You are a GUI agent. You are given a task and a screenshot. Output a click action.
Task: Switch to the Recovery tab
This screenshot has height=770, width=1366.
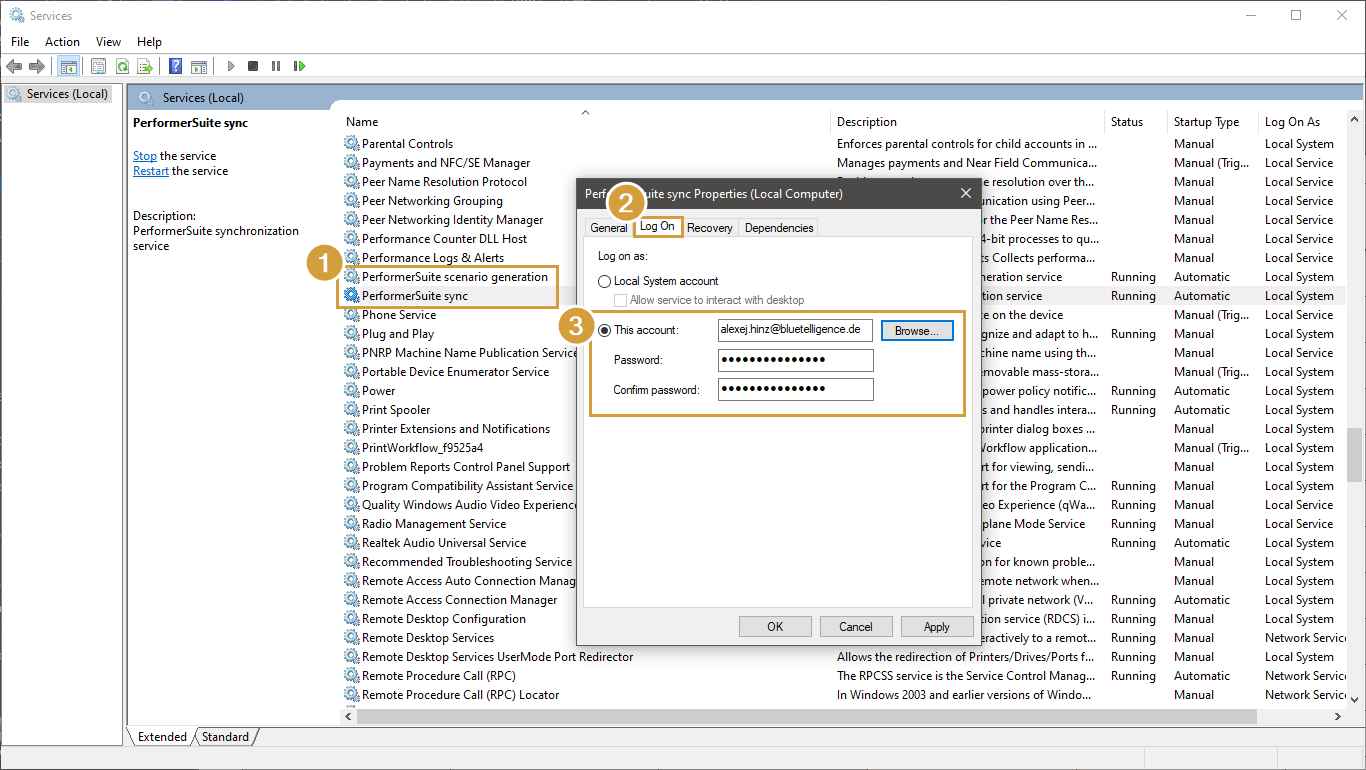[x=709, y=228]
